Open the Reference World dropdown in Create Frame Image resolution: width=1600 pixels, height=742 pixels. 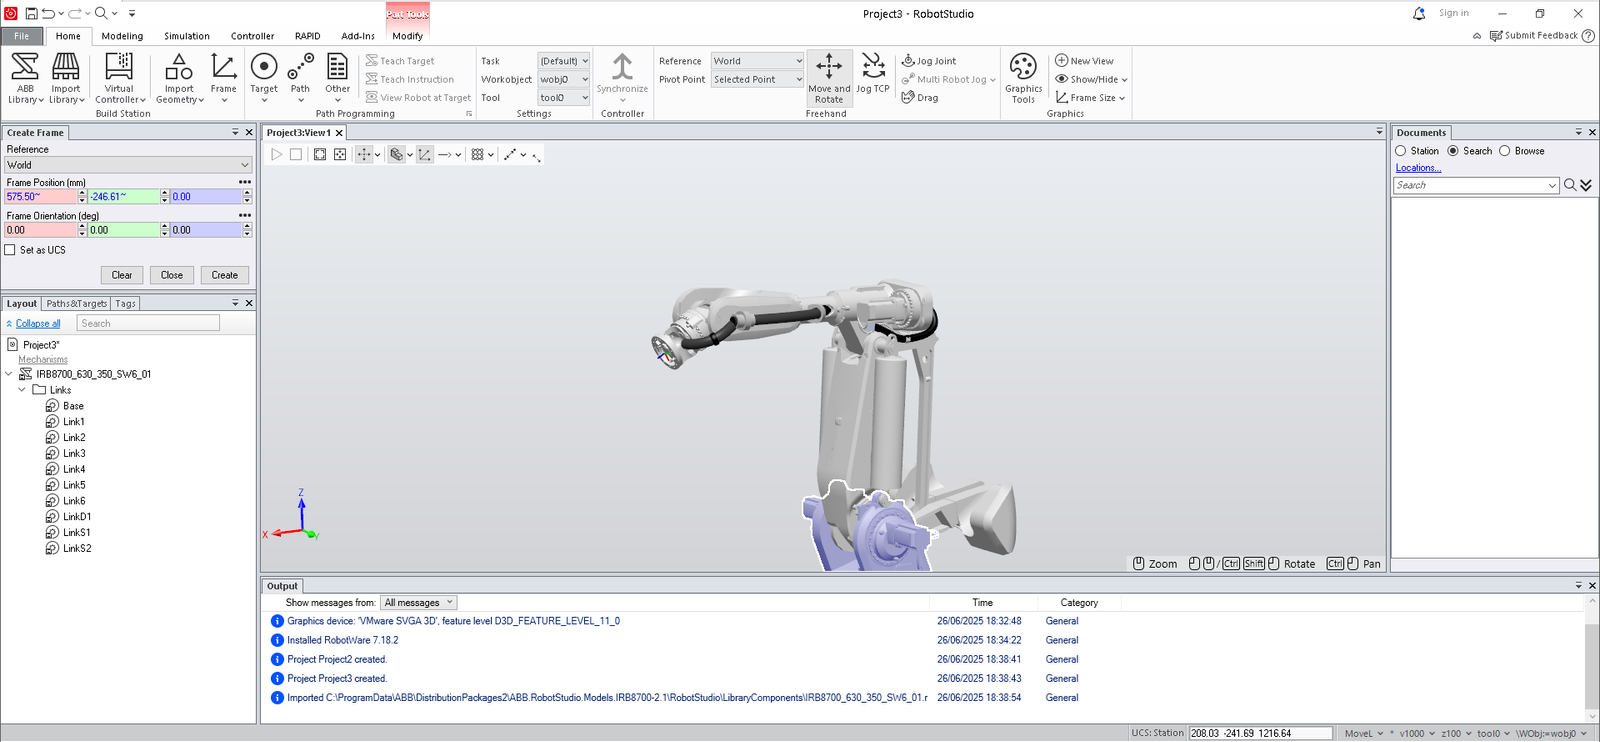[x=128, y=165]
